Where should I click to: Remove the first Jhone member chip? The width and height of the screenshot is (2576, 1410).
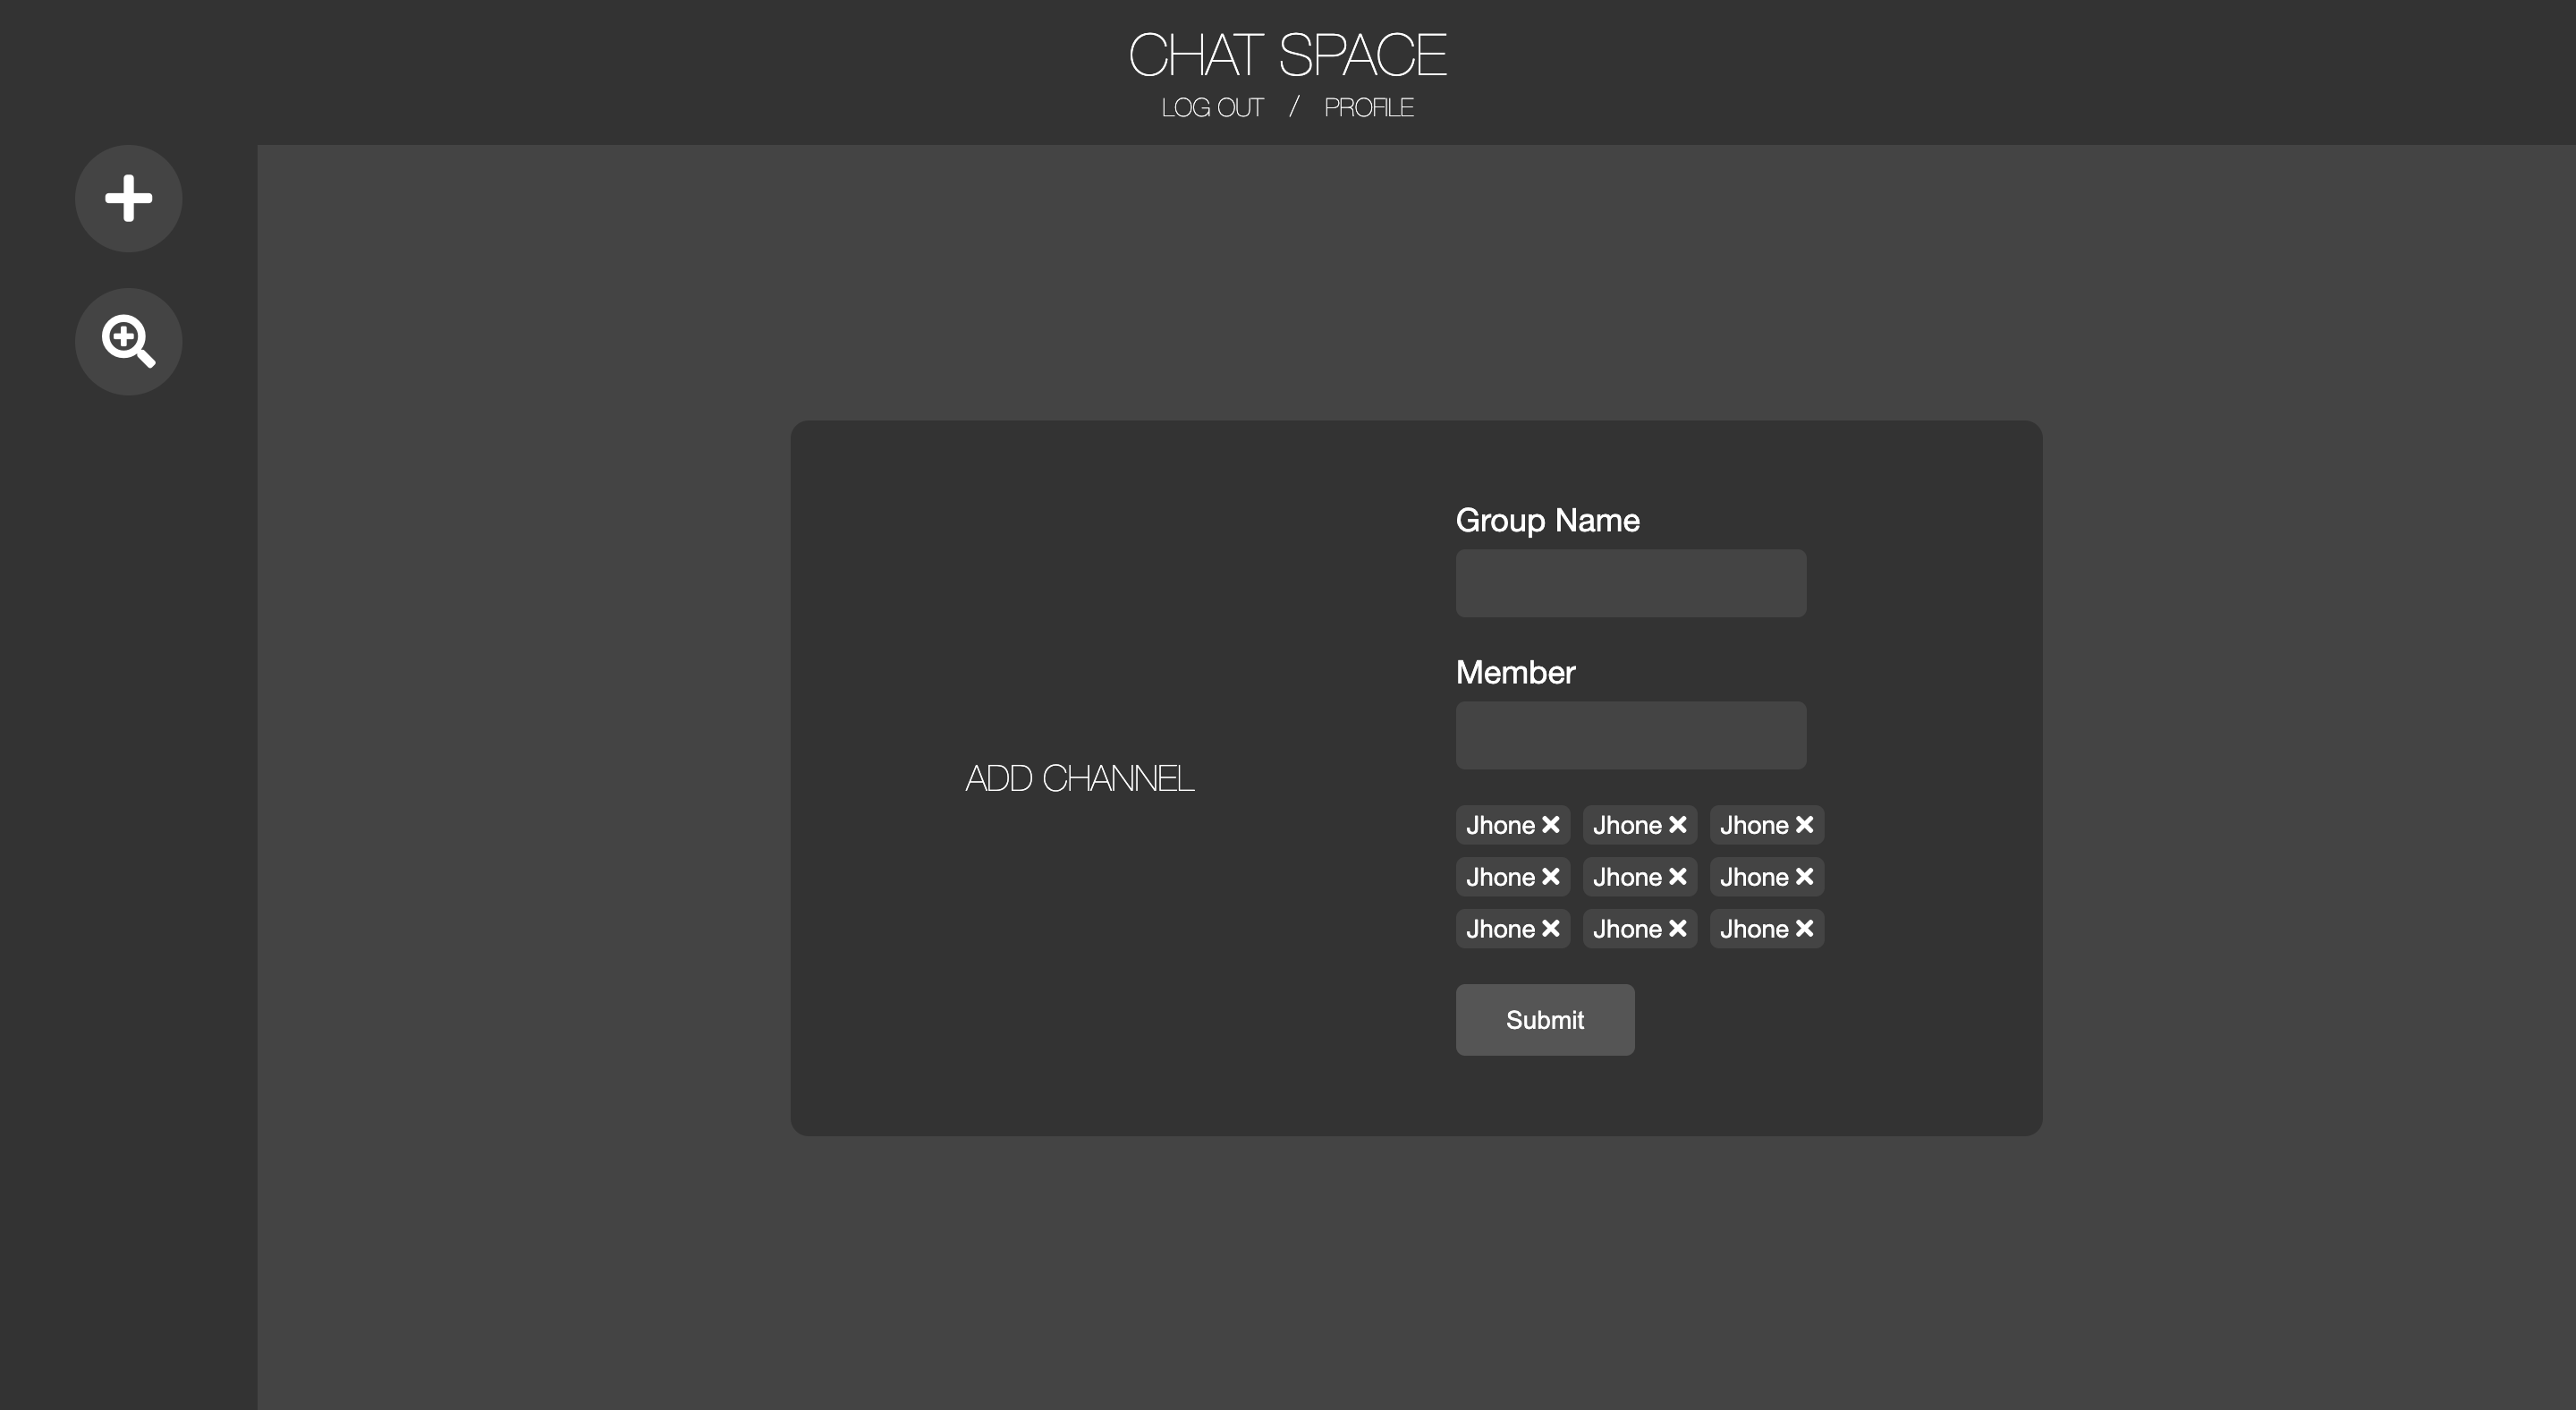[x=1551, y=825]
